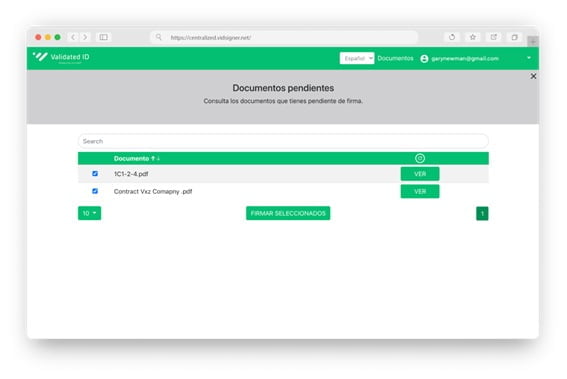Toggle the browser sidebar icon
Viewport: 567px width, 379px height.
pos(103,37)
